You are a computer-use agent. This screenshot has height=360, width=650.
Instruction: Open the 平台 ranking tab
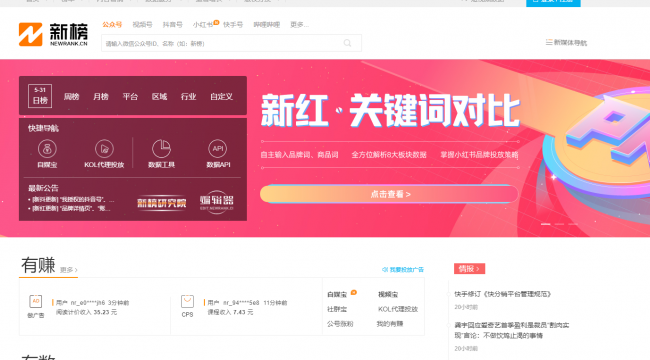(x=130, y=97)
